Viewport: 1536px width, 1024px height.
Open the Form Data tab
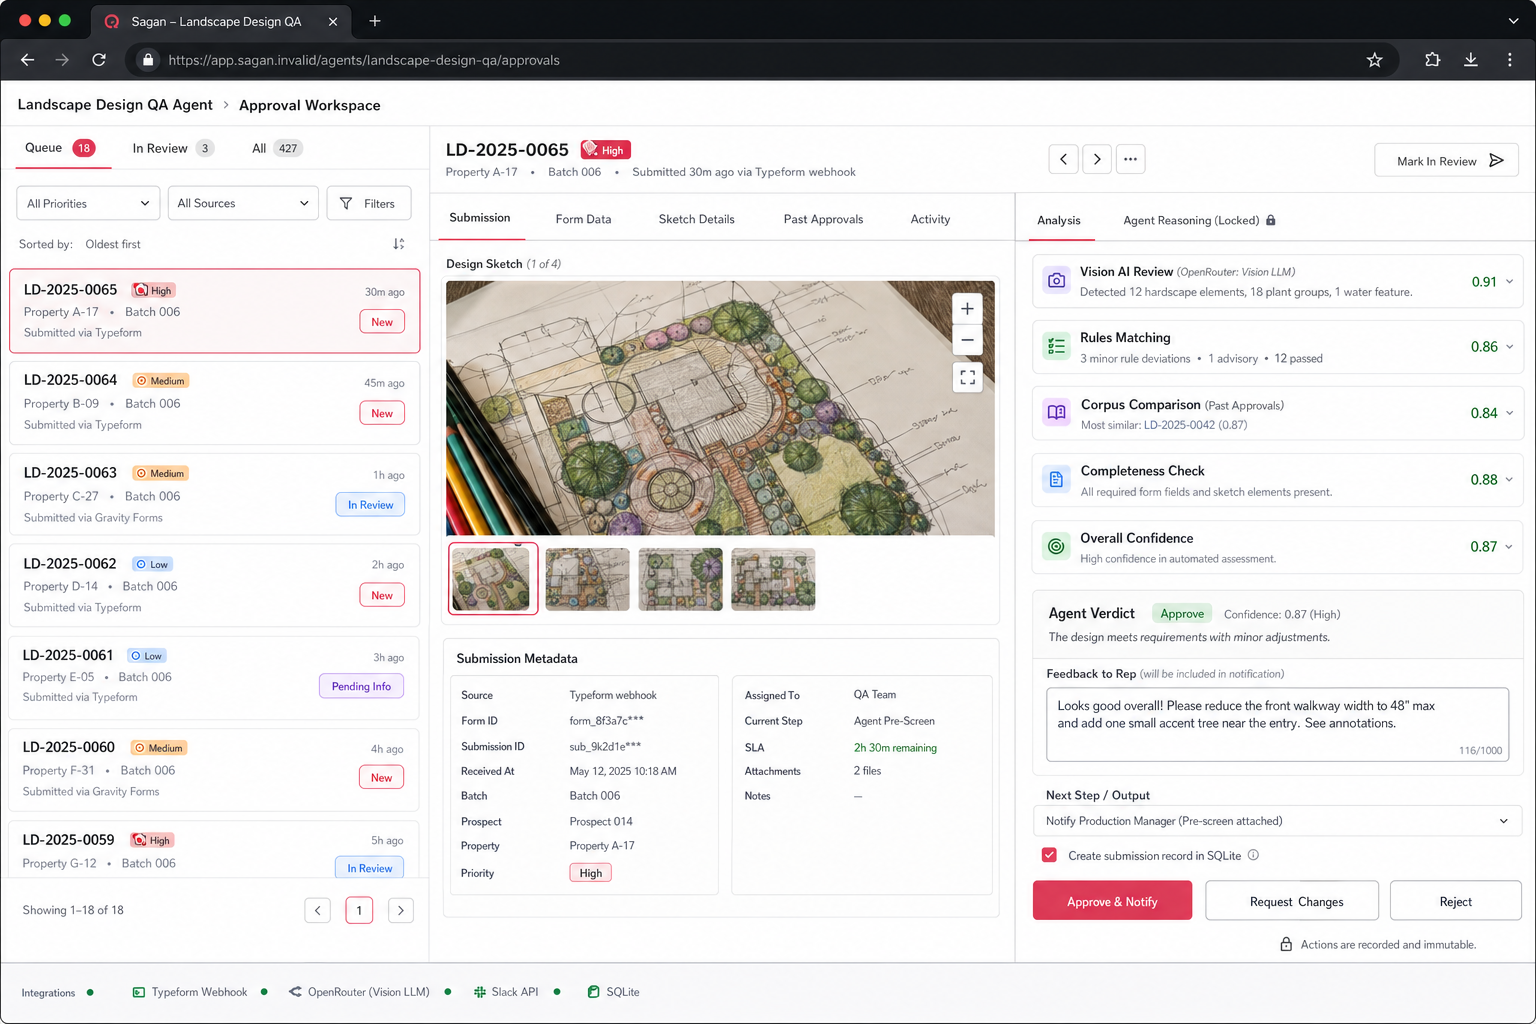click(x=583, y=219)
